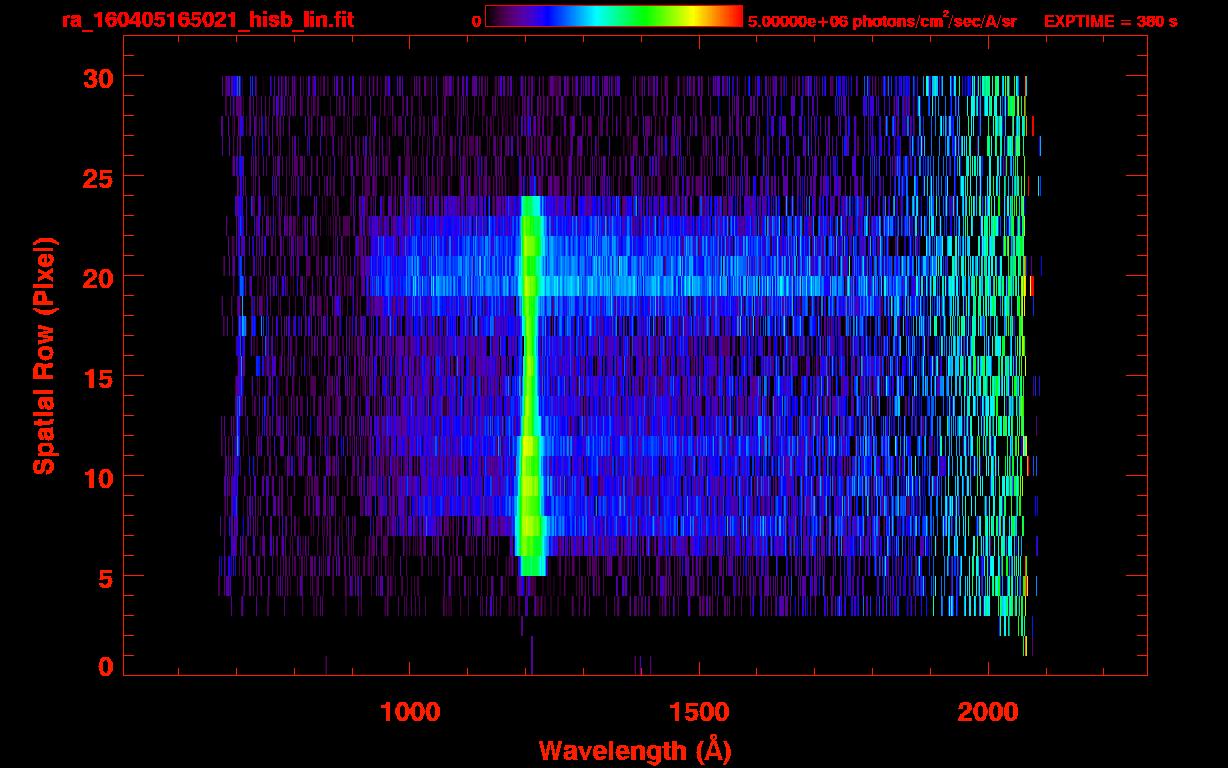Pick the rainbow color scale bar
This screenshot has width=1228, height=768.
coord(614,16)
